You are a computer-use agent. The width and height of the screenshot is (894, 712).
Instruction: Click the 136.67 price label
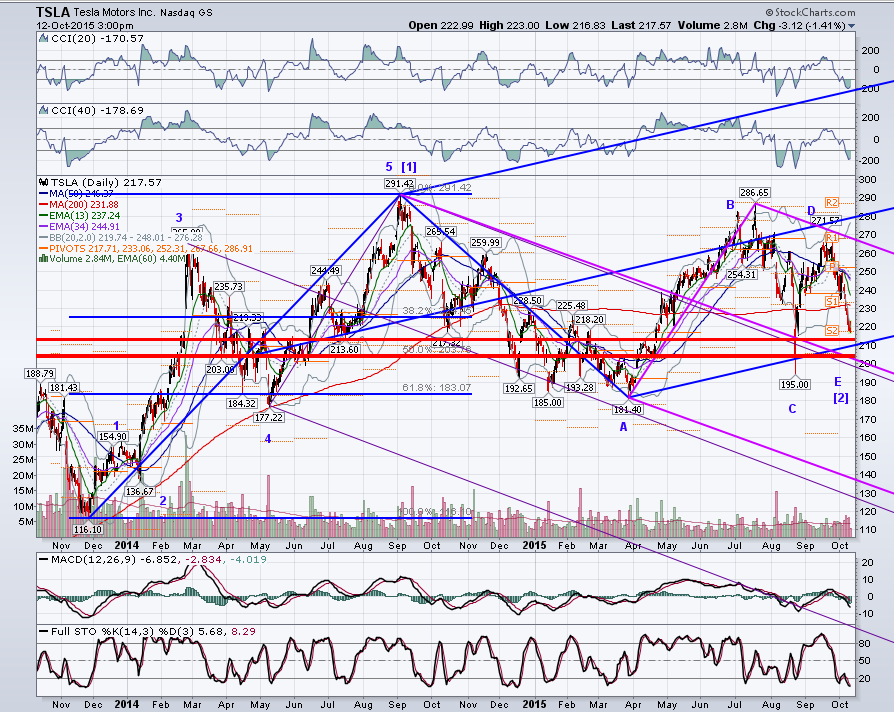coord(140,491)
